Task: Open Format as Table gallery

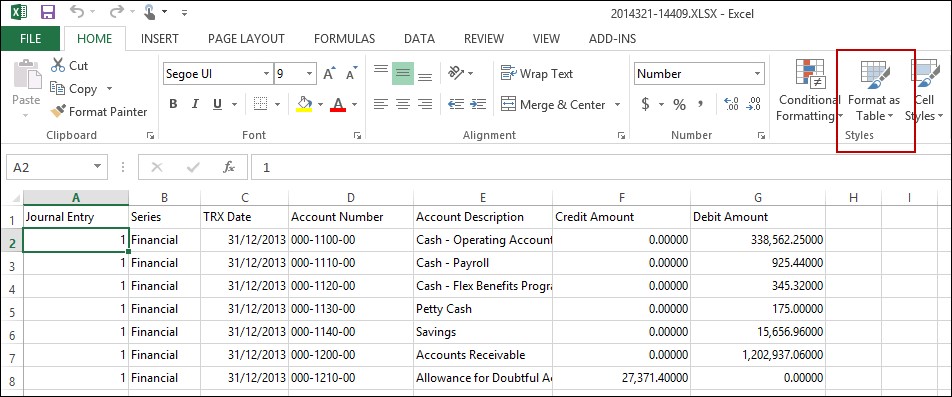Action: [874, 91]
